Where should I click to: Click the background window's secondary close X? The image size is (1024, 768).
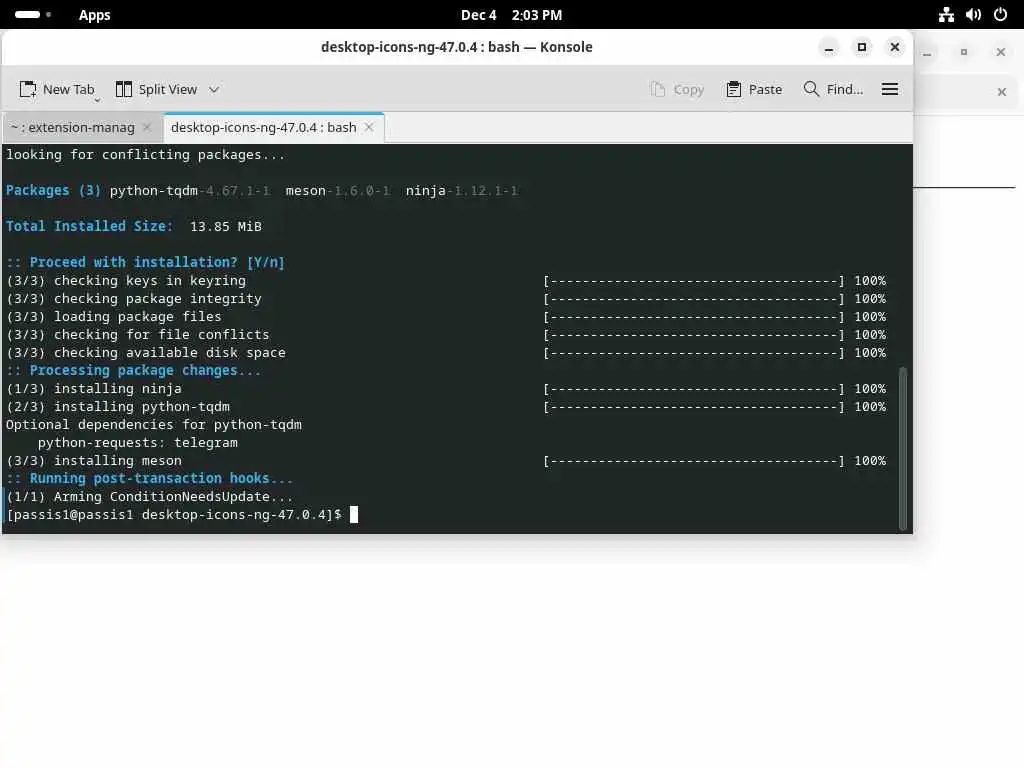pos(1002,92)
